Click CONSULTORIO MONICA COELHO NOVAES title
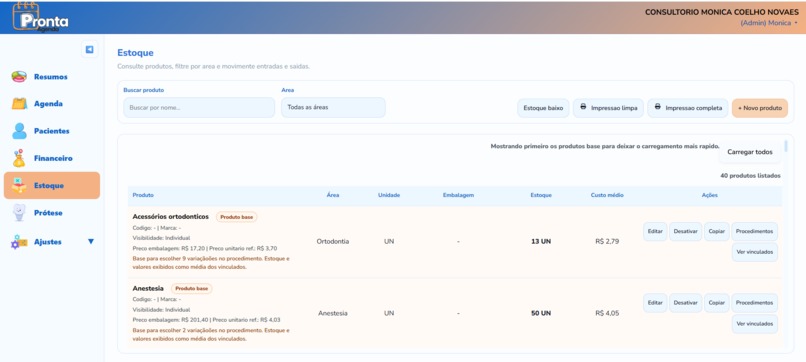 (722, 12)
